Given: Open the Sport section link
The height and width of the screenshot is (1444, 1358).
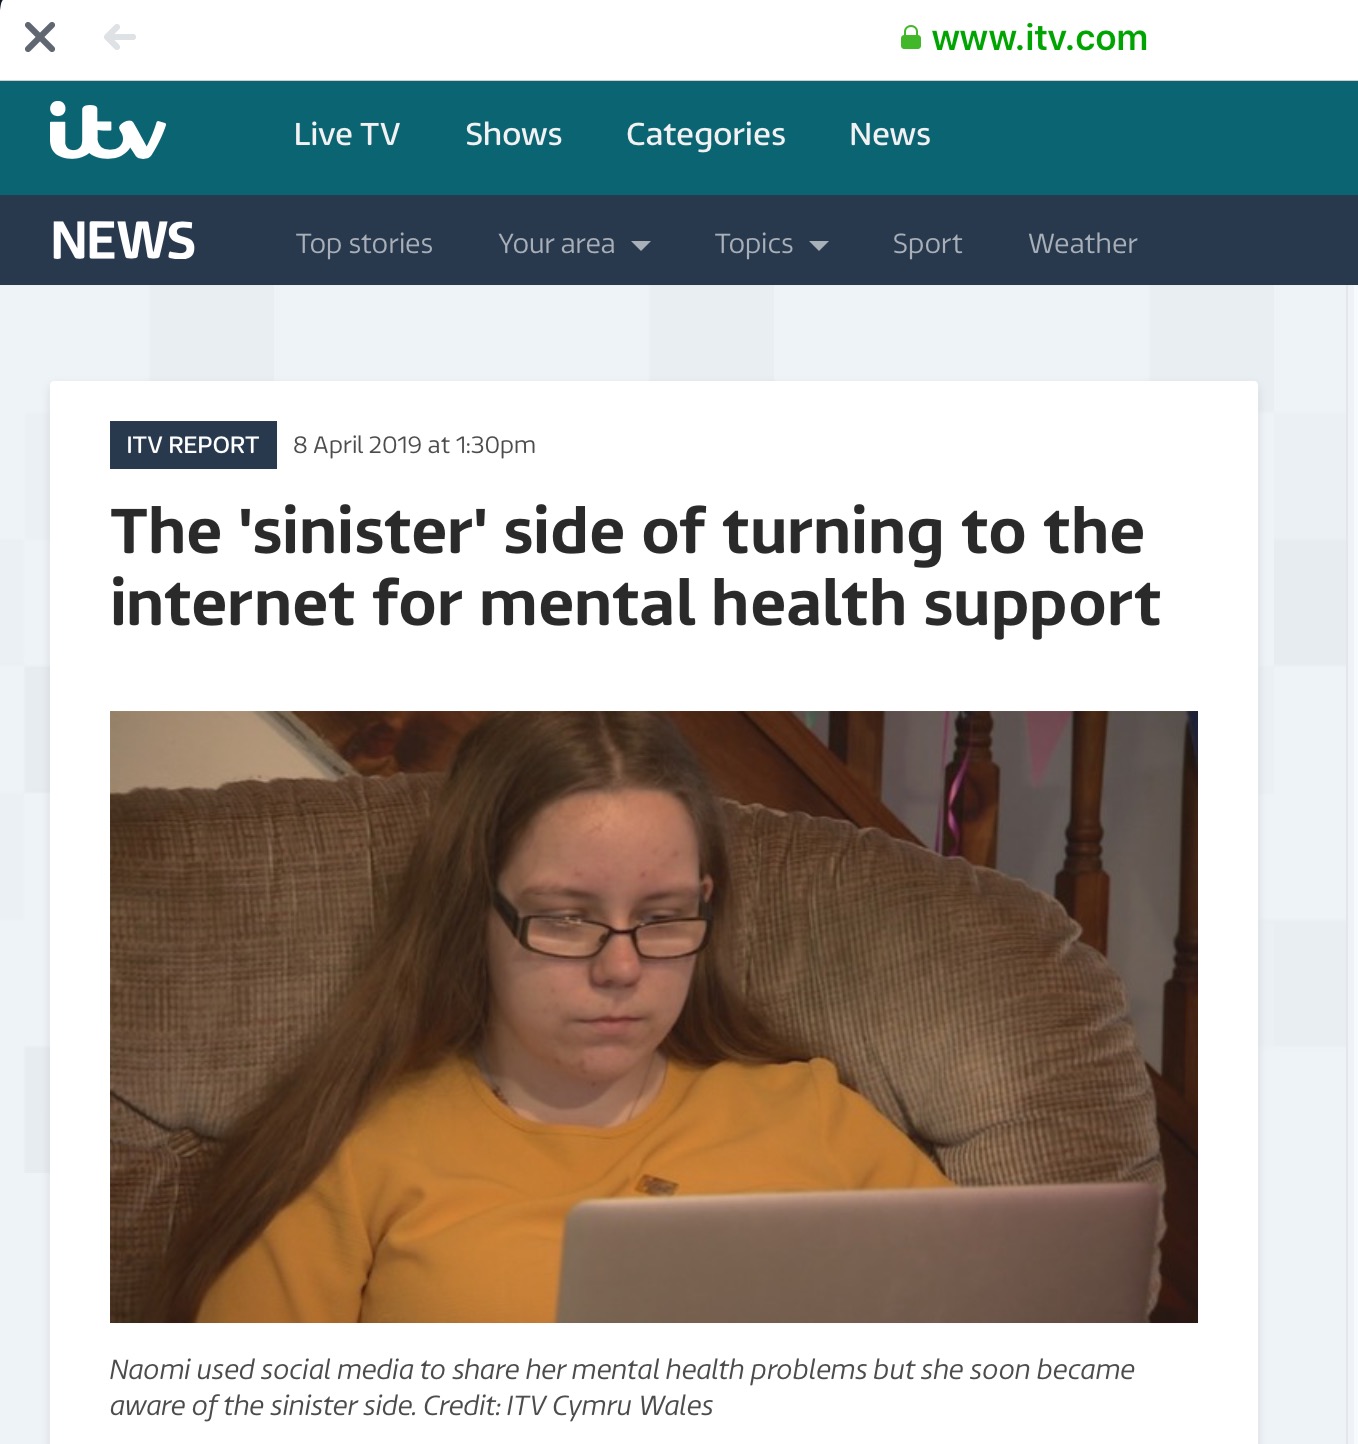Looking at the screenshot, I should tap(927, 244).
